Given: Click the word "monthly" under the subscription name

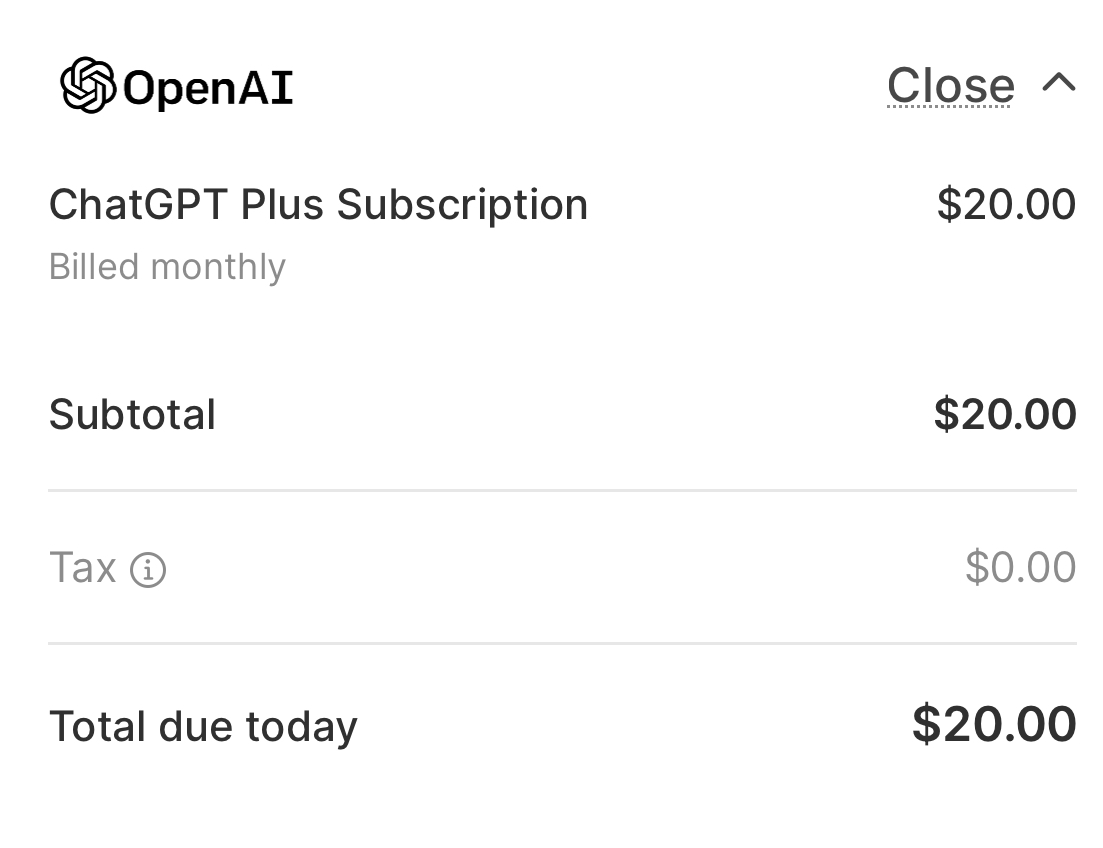Looking at the screenshot, I should 218,267.
